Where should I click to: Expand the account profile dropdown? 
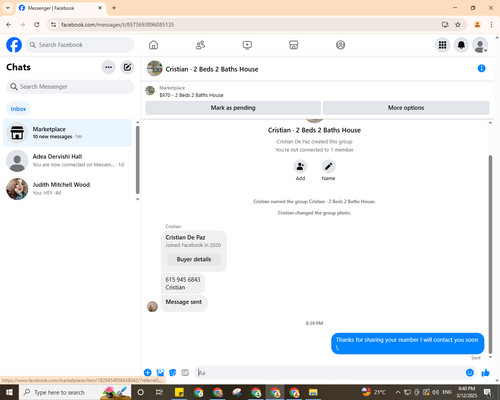pyautogui.click(x=480, y=45)
